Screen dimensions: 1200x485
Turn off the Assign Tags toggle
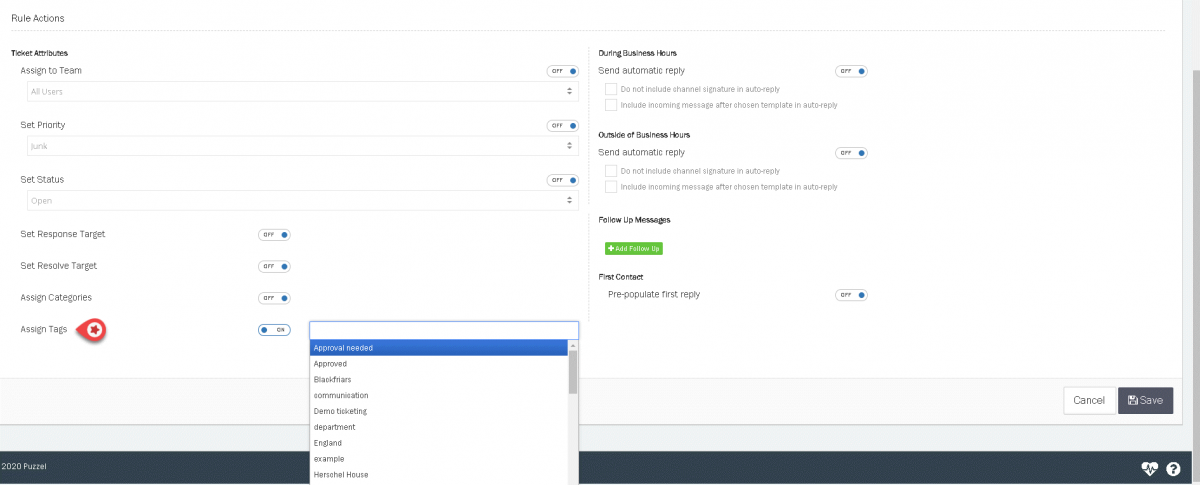274,329
